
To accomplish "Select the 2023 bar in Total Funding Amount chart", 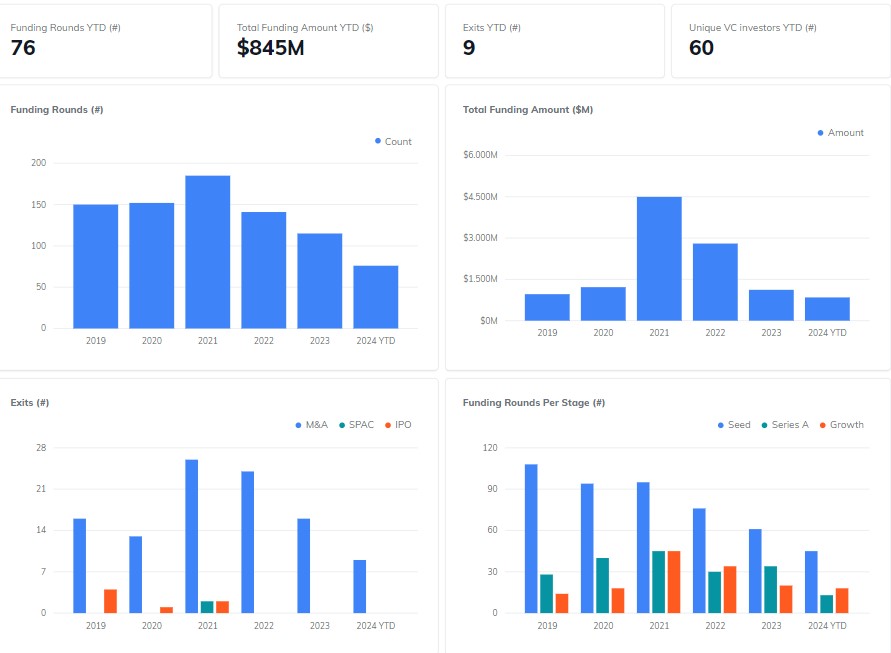I will point(771,306).
